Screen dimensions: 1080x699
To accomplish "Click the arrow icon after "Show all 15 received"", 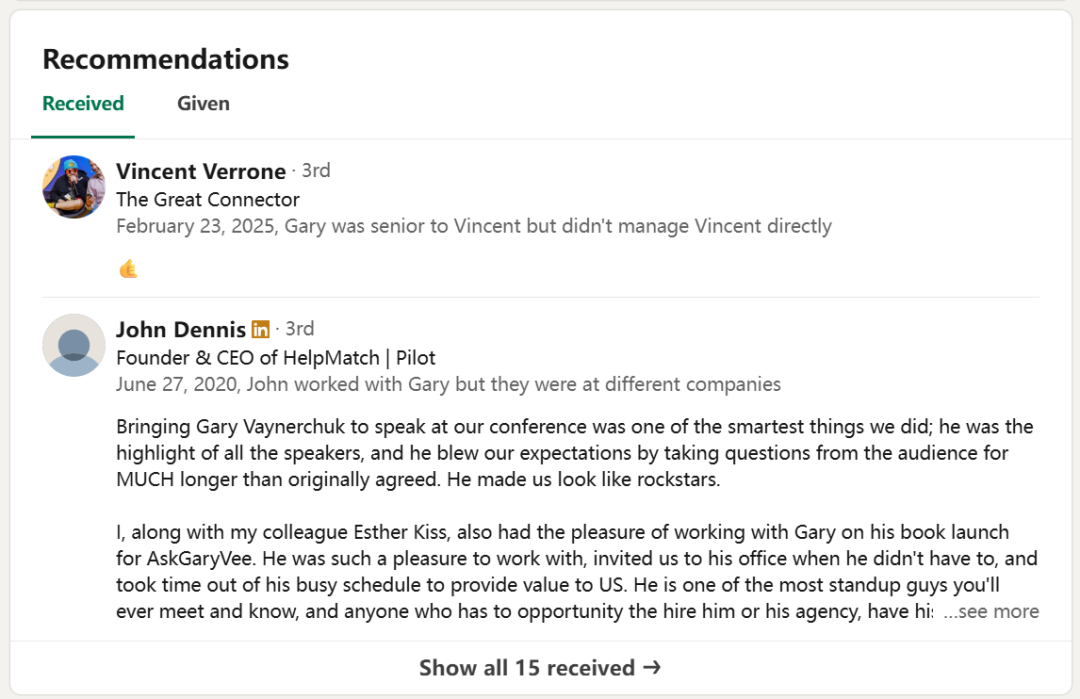I will point(651,668).
